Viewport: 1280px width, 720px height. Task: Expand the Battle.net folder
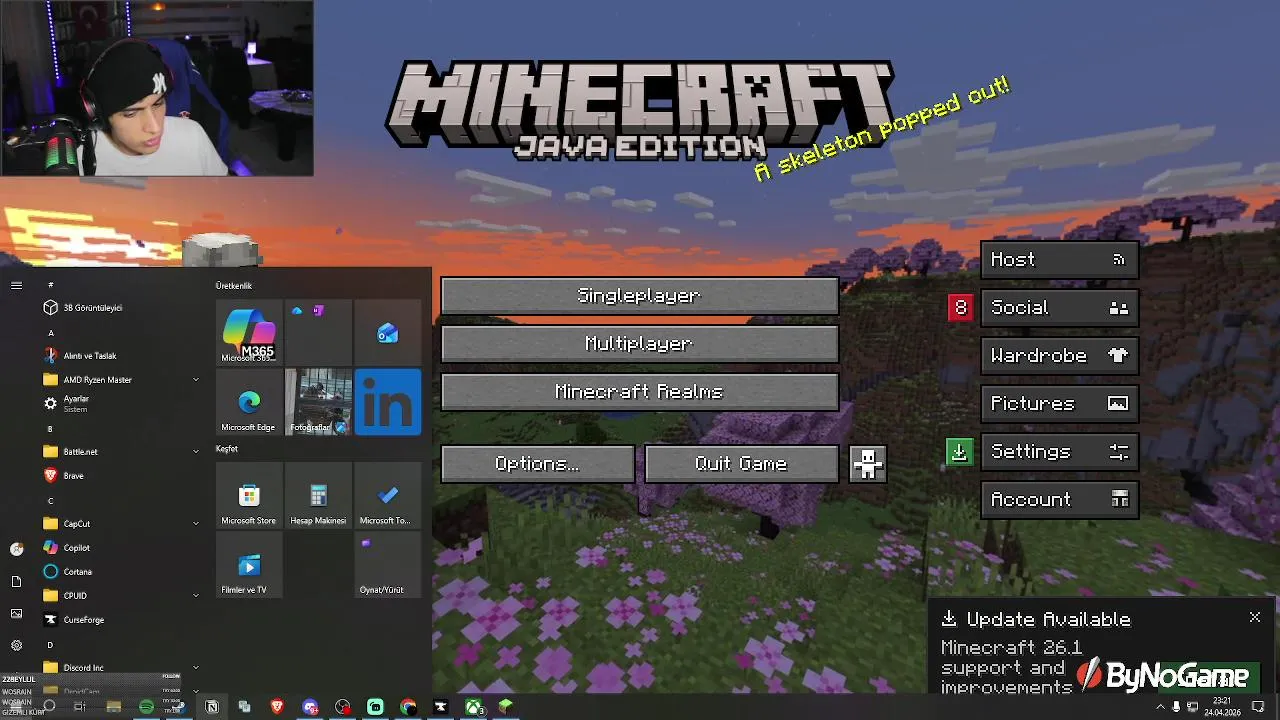[x=120, y=452]
